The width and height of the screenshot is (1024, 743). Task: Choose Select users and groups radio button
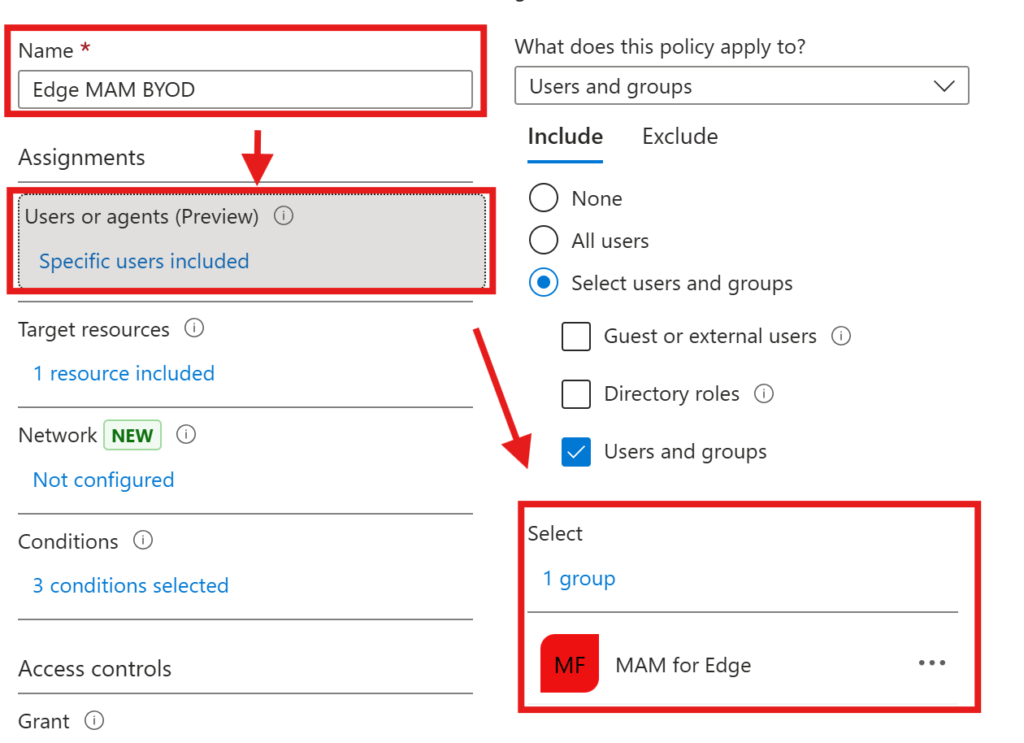tap(543, 283)
